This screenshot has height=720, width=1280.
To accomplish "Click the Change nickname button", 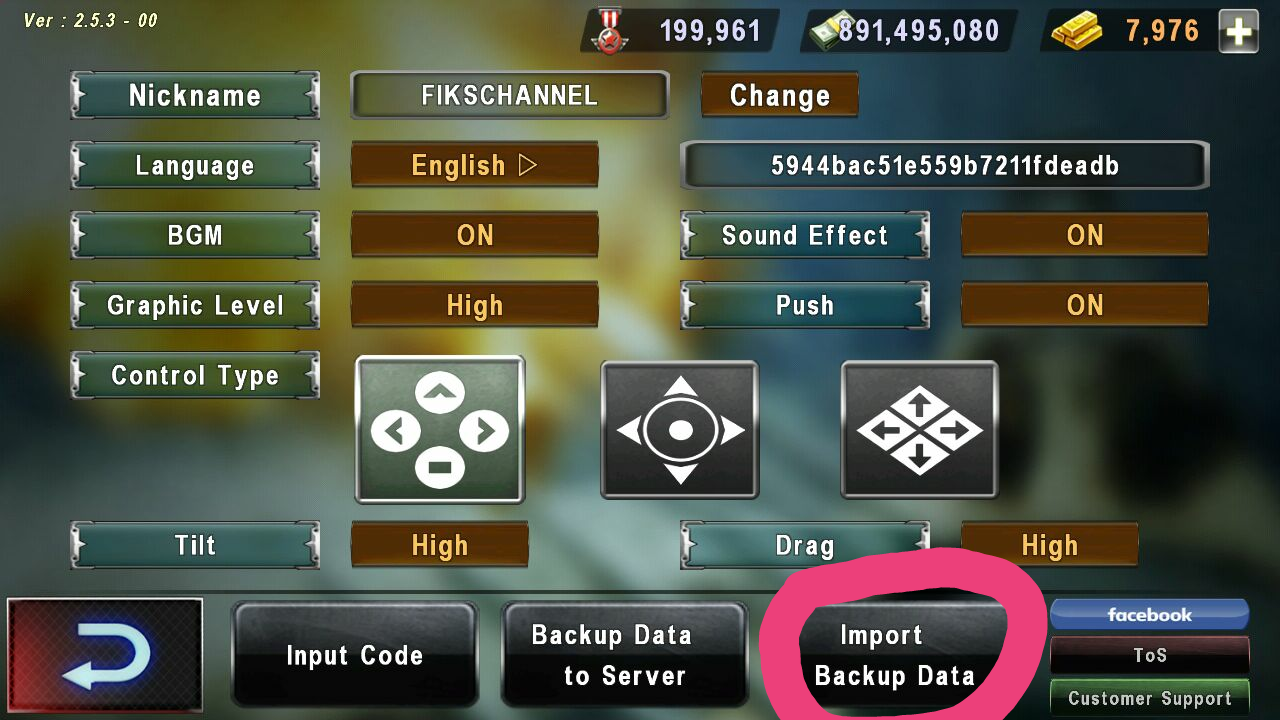I will 780,95.
